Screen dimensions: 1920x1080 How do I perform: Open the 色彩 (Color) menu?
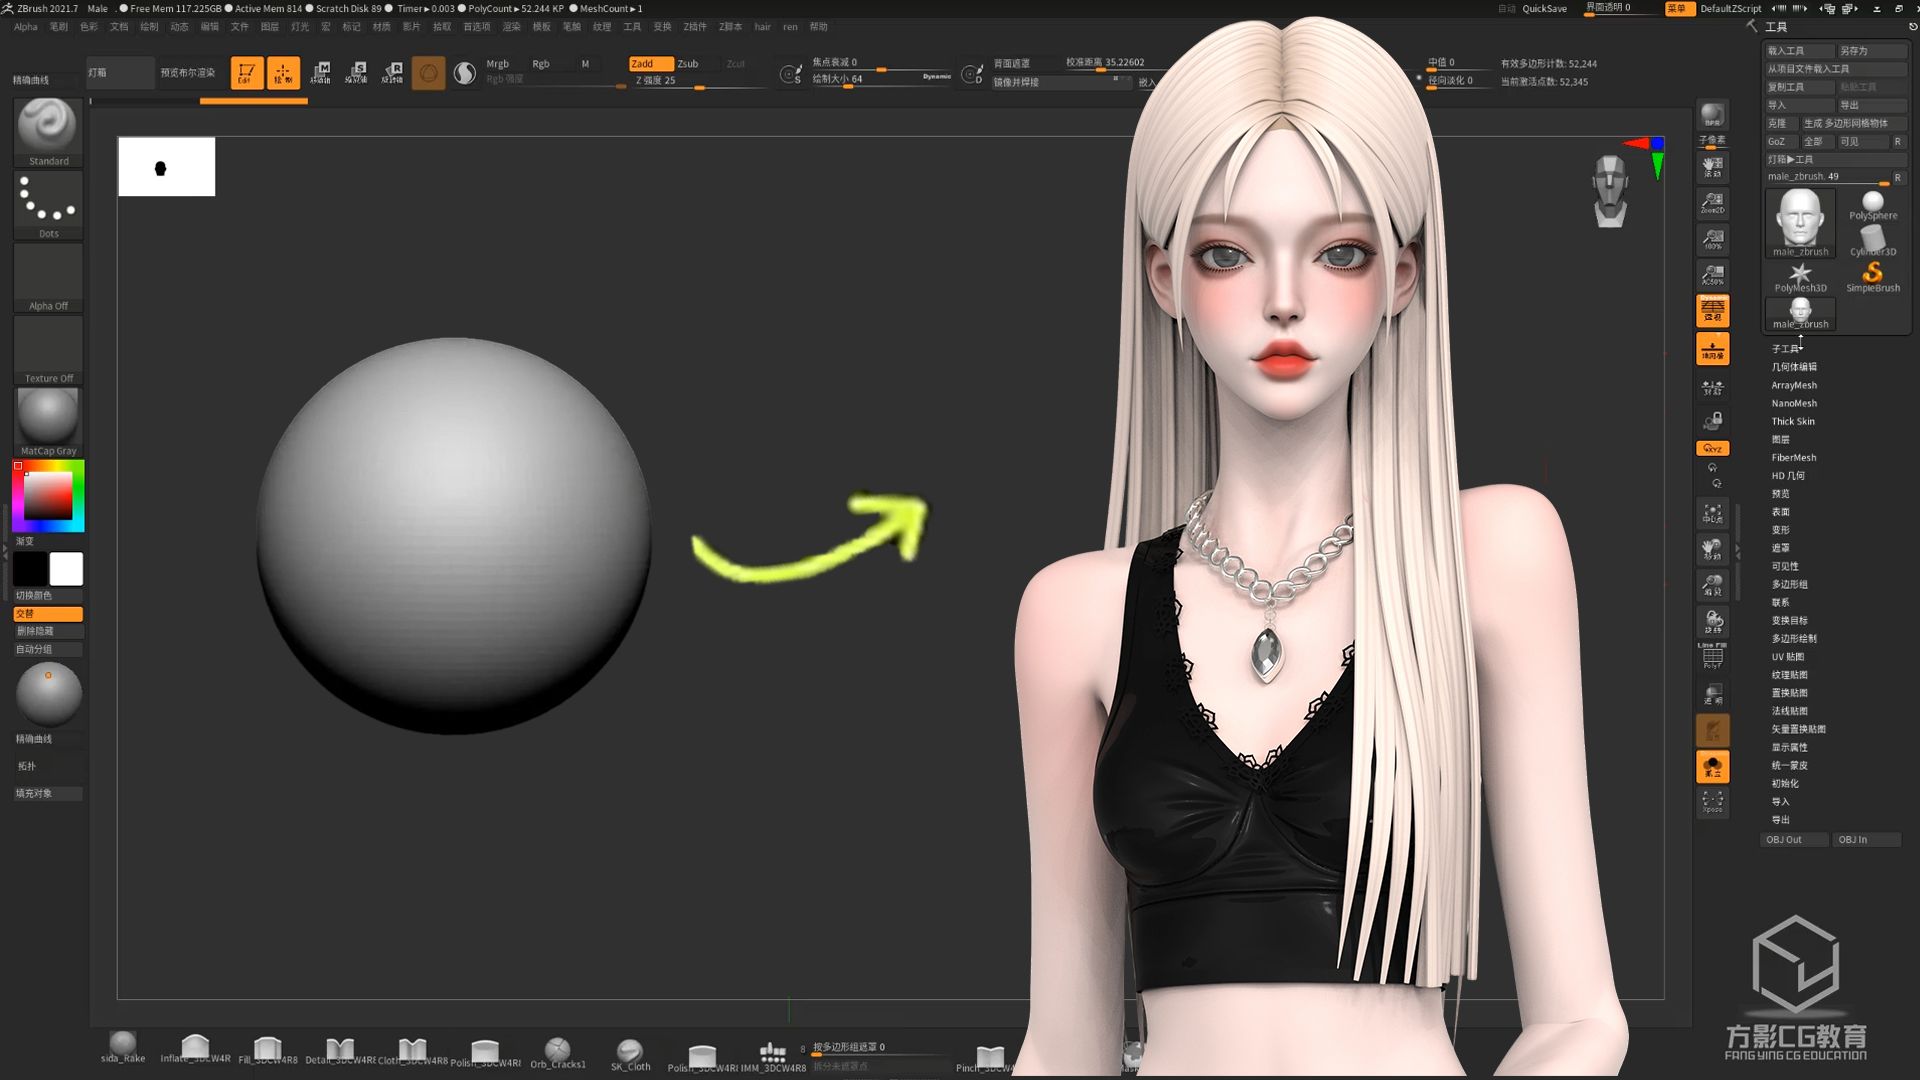pos(89,27)
